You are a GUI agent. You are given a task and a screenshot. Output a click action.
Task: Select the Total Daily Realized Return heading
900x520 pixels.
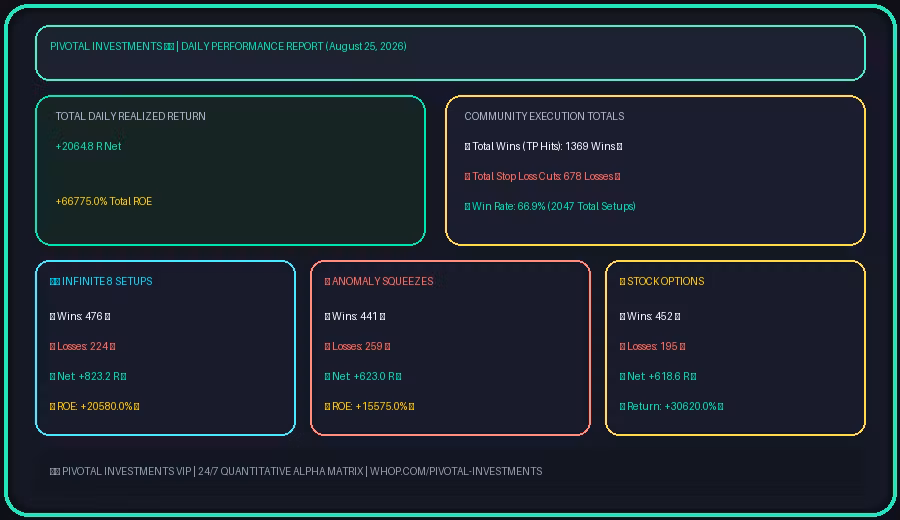coord(130,116)
